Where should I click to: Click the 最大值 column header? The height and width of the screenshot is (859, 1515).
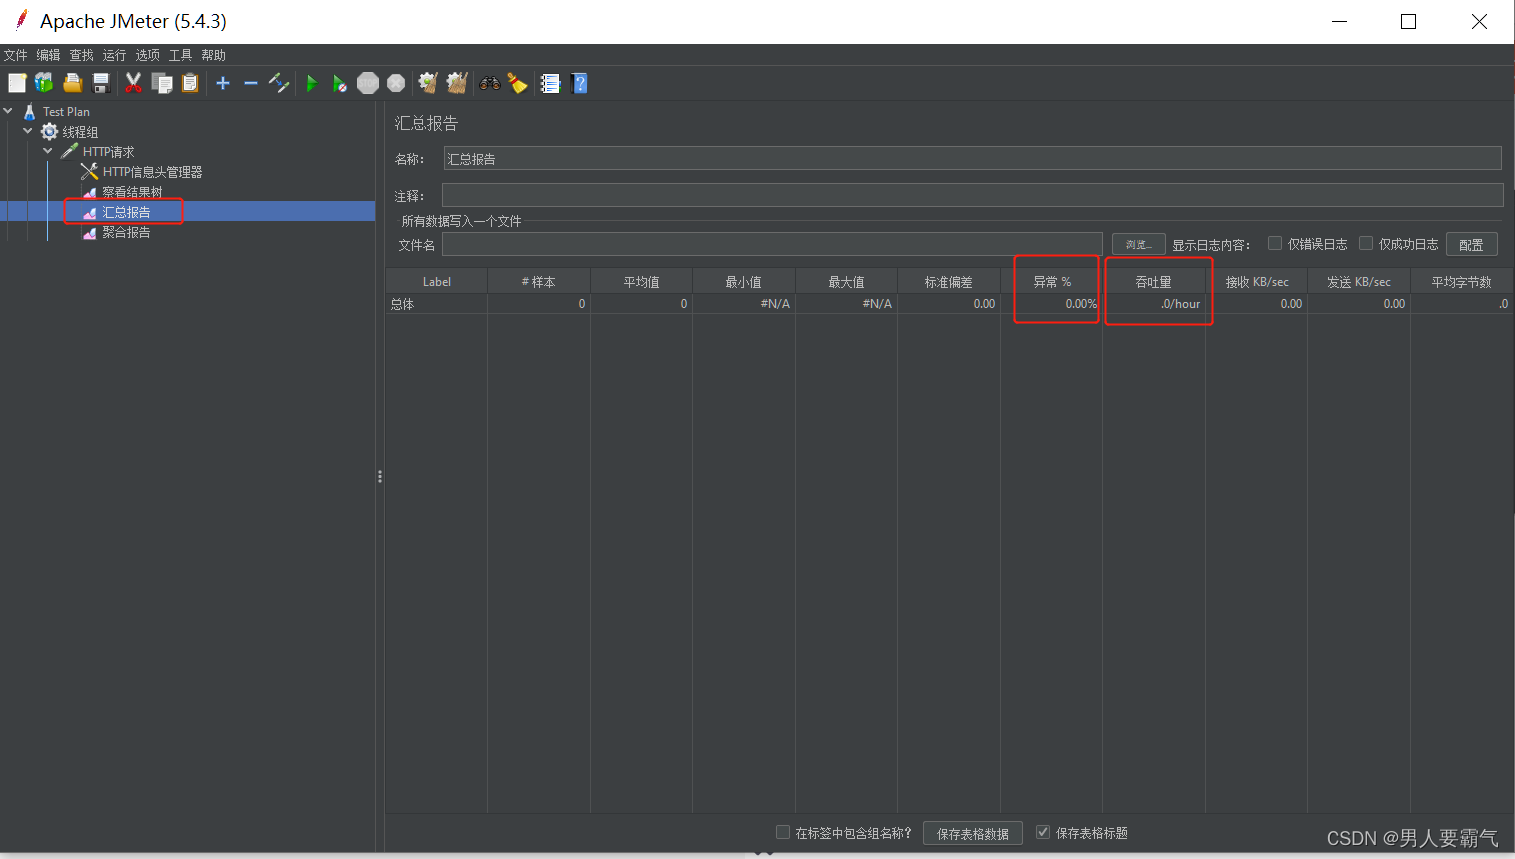click(x=846, y=281)
